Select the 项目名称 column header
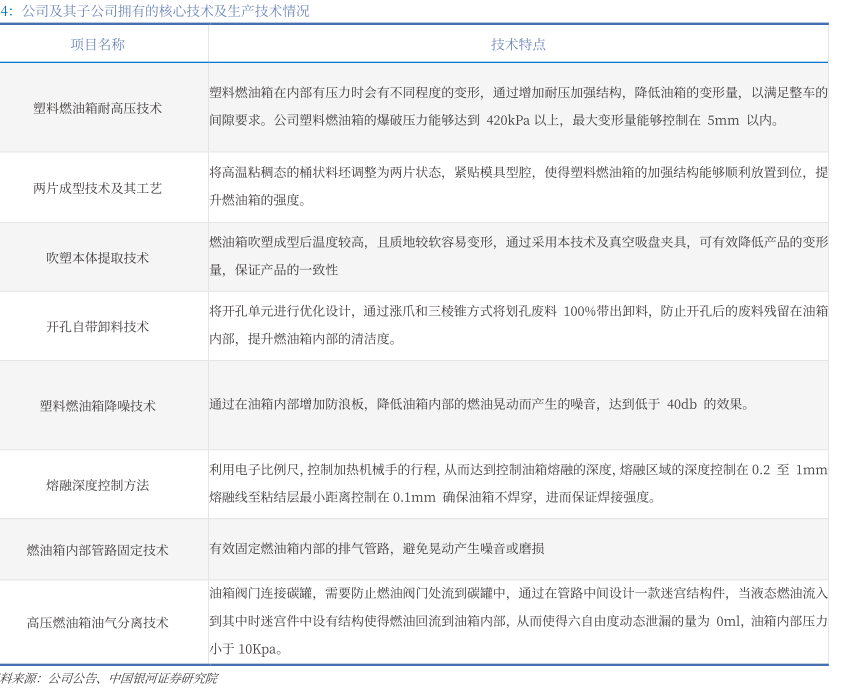 (x=98, y=45)
